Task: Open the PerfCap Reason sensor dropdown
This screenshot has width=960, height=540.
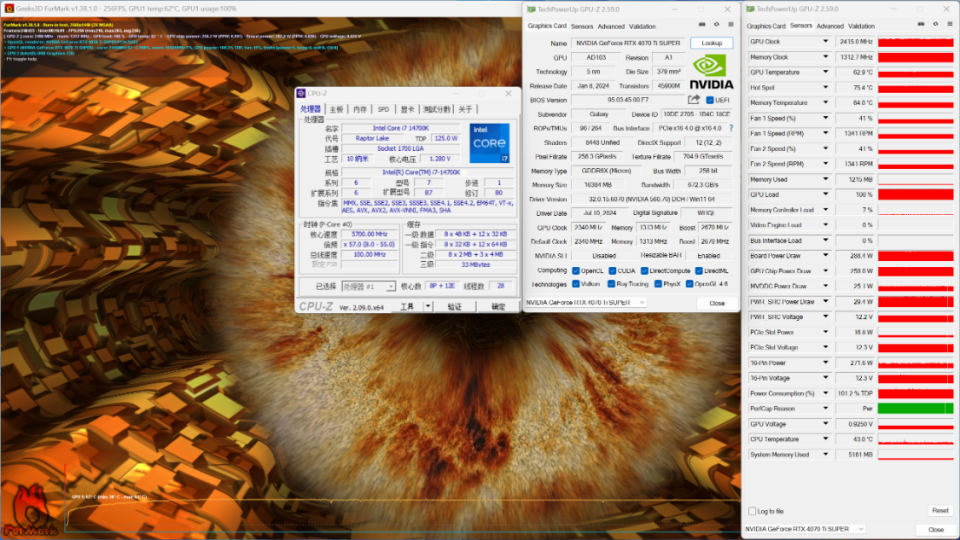Action: tap(825, 408)
